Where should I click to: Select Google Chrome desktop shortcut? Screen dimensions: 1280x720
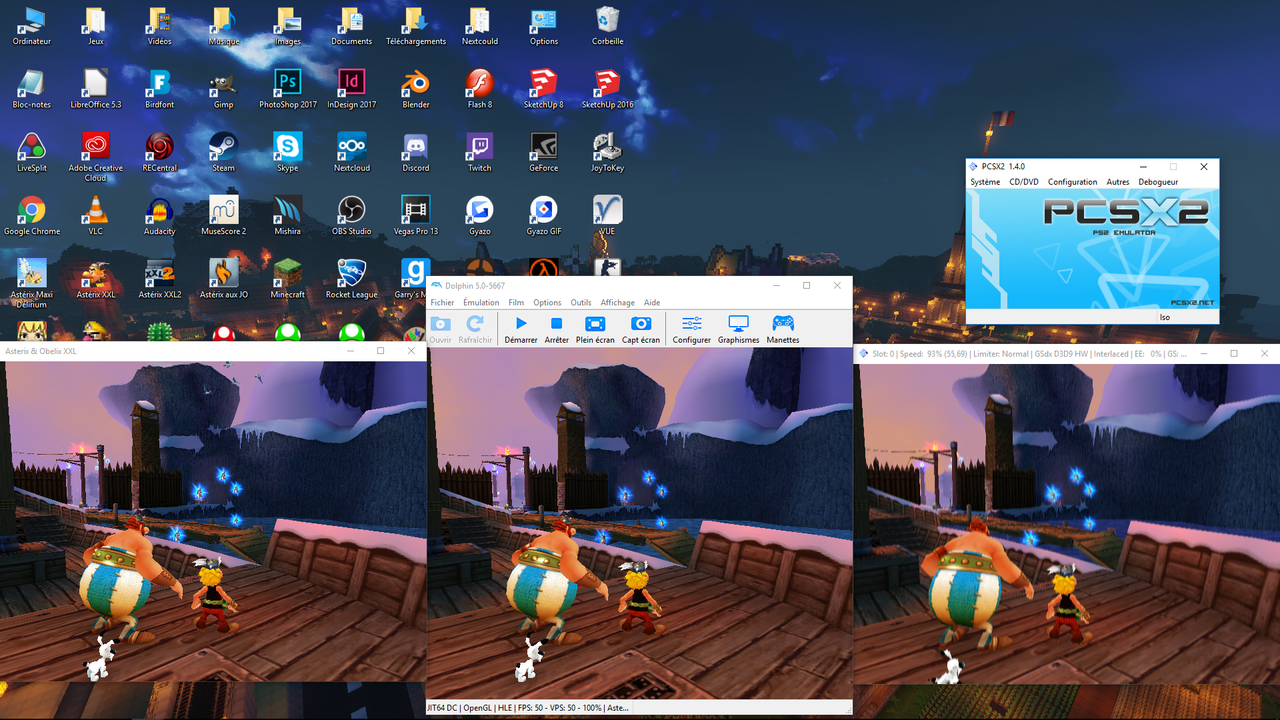tap(32, 215)
